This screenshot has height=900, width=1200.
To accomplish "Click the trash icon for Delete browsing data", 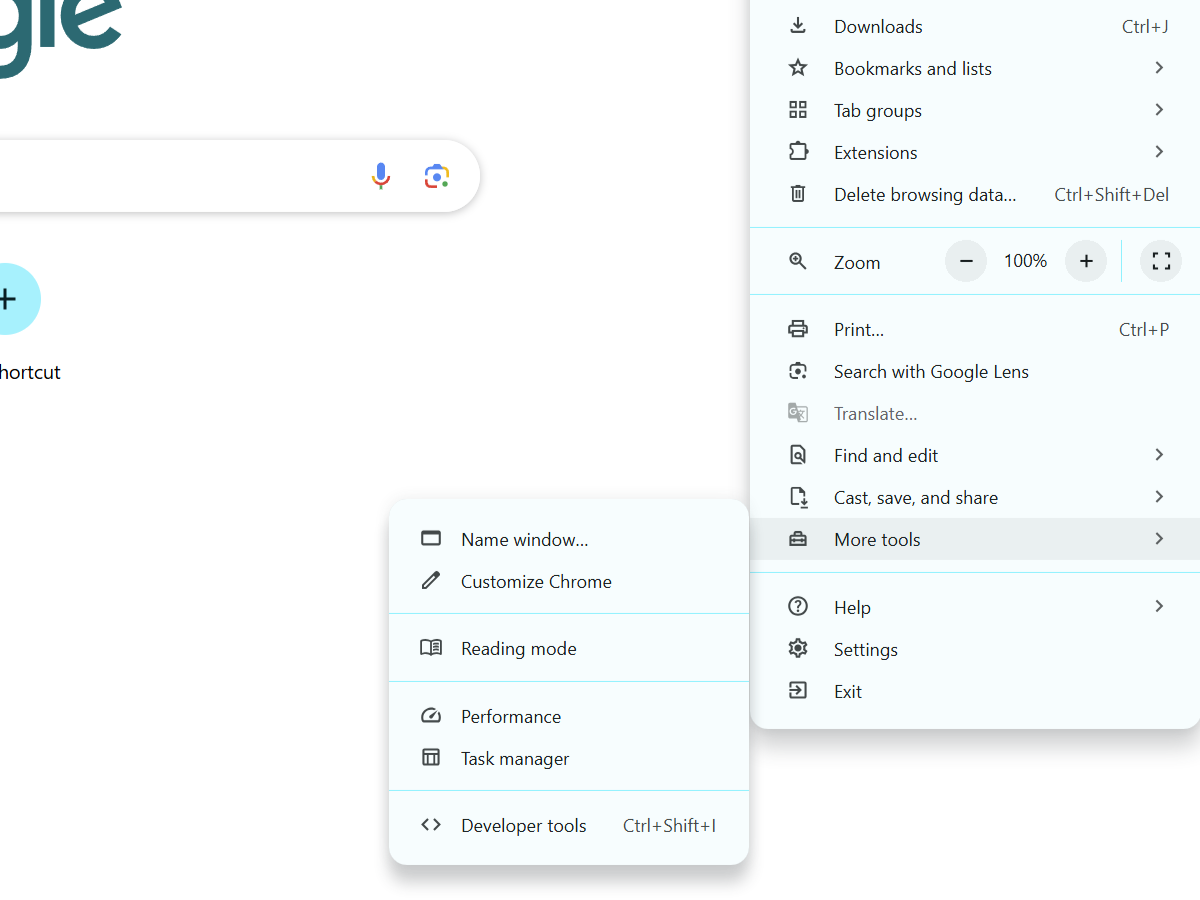I will (798, 194).
